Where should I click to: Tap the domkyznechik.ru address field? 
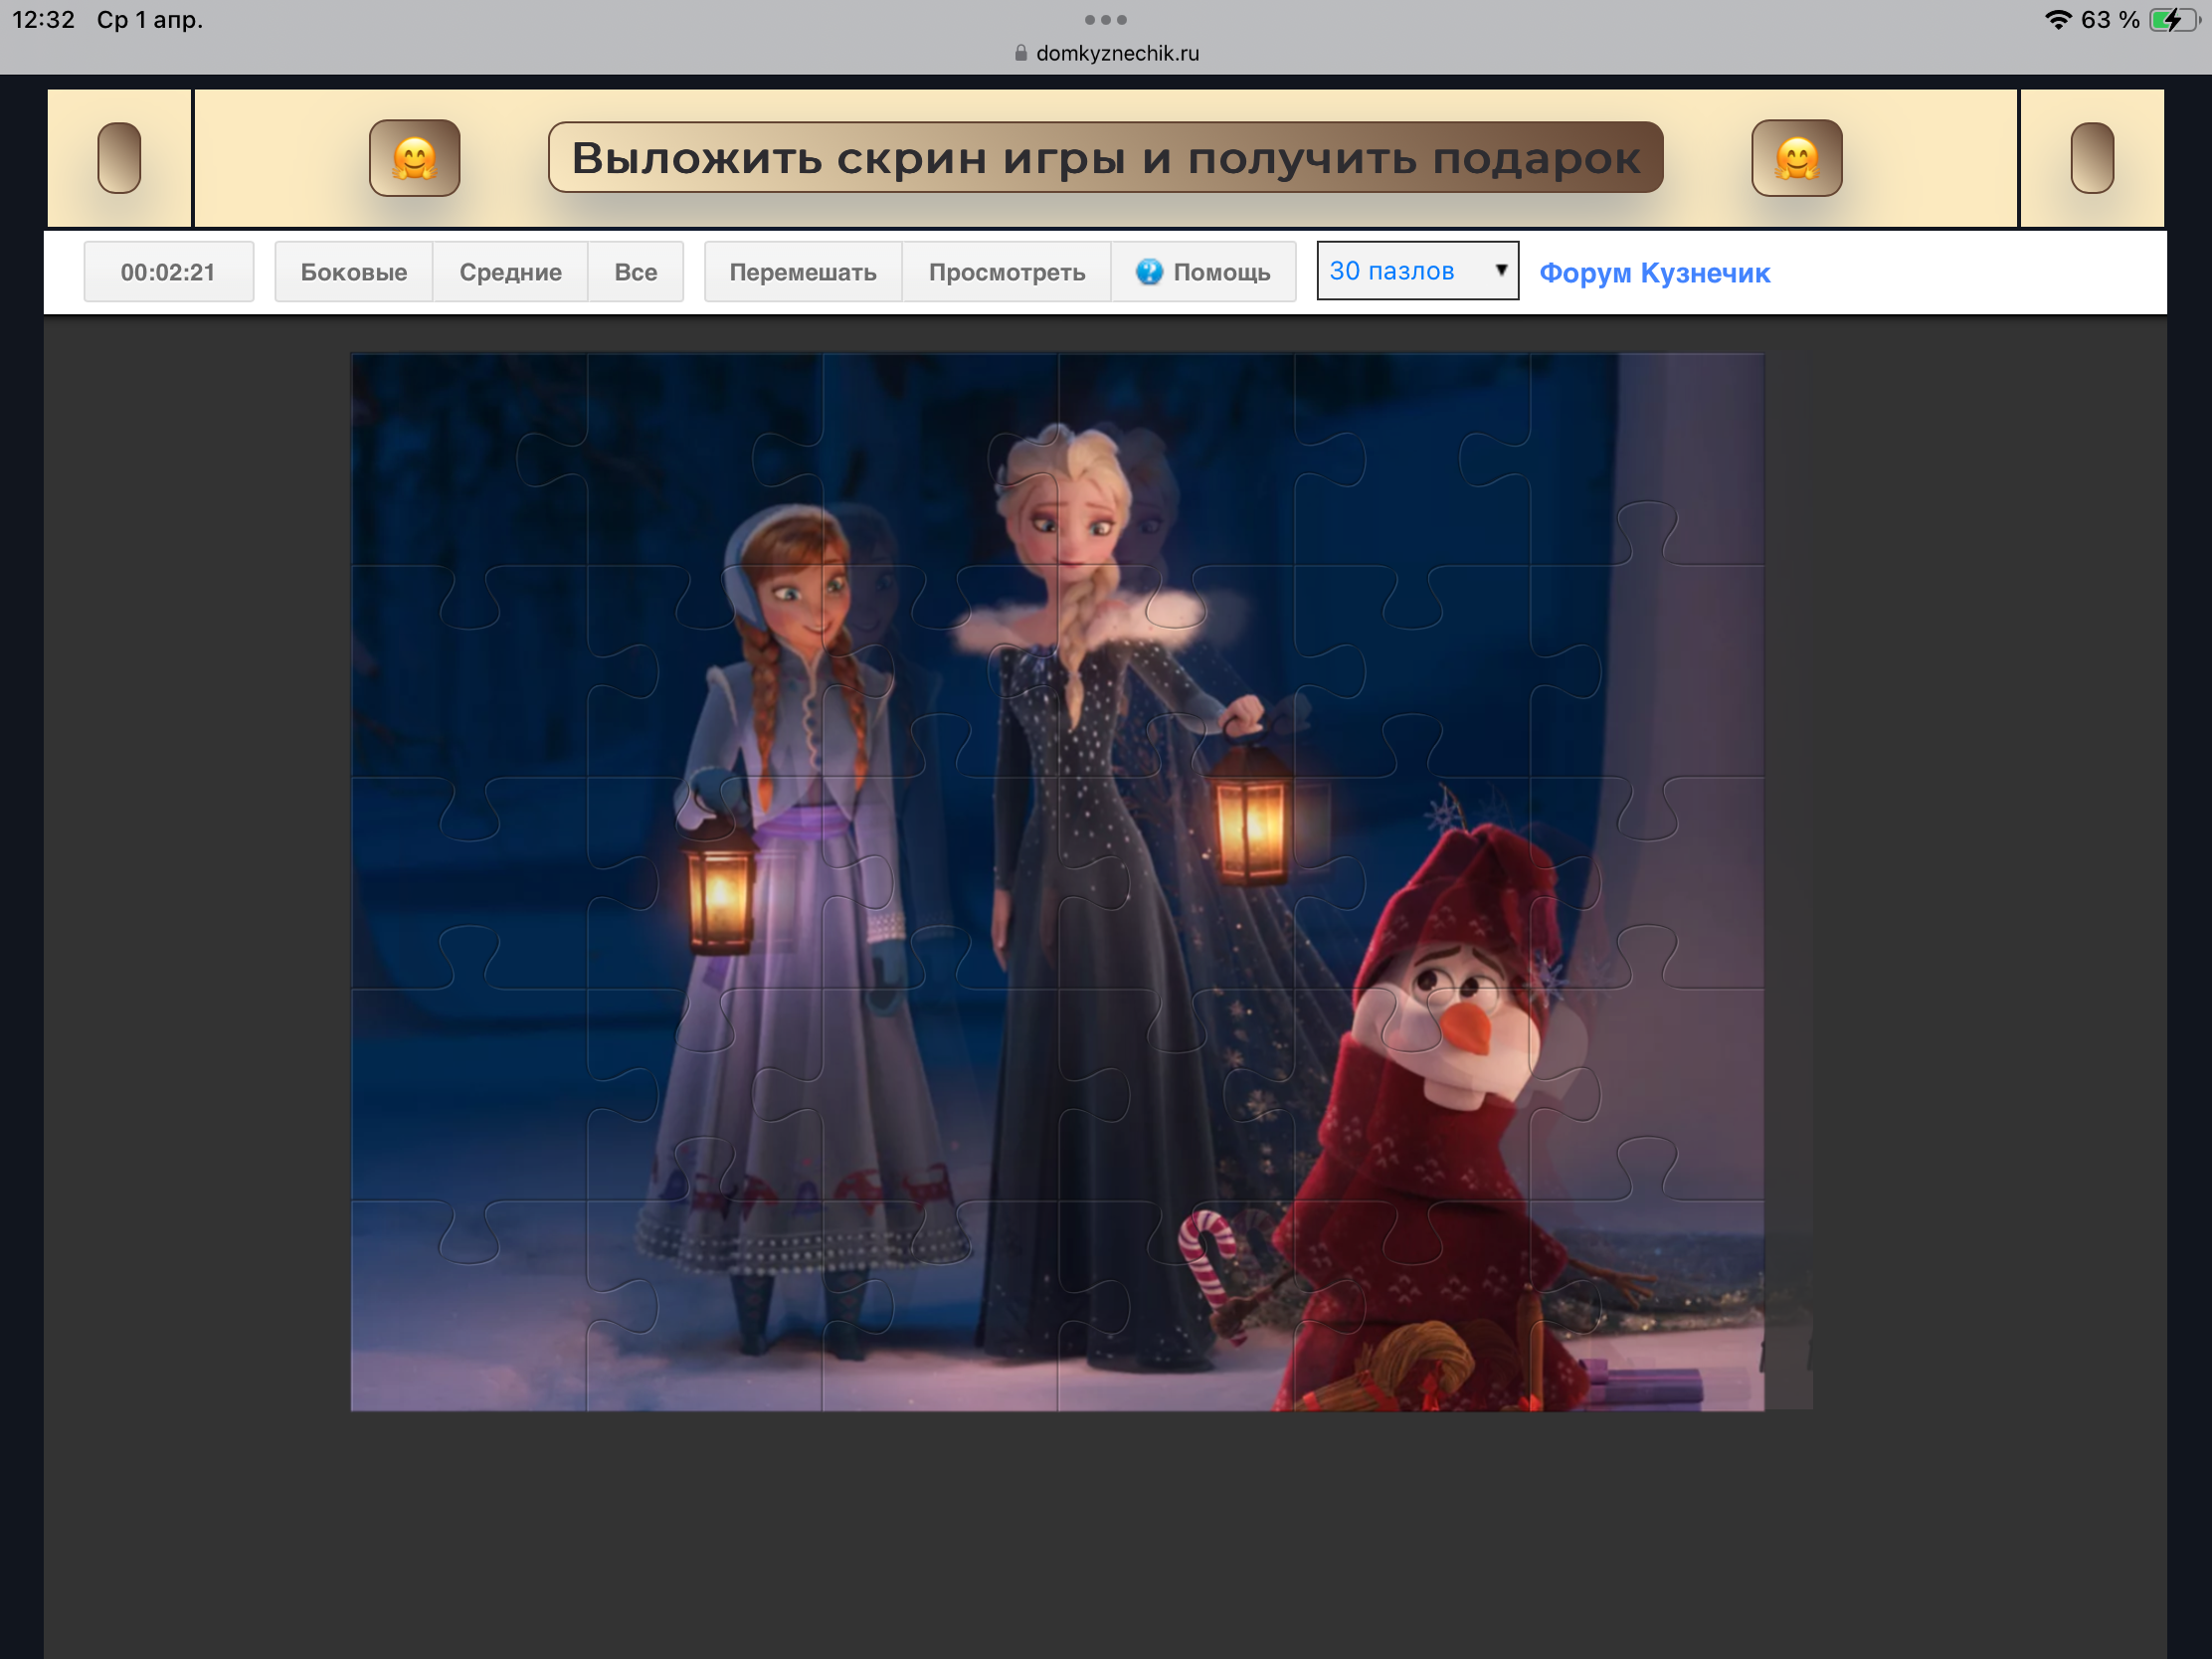(x=1117, y=53)
